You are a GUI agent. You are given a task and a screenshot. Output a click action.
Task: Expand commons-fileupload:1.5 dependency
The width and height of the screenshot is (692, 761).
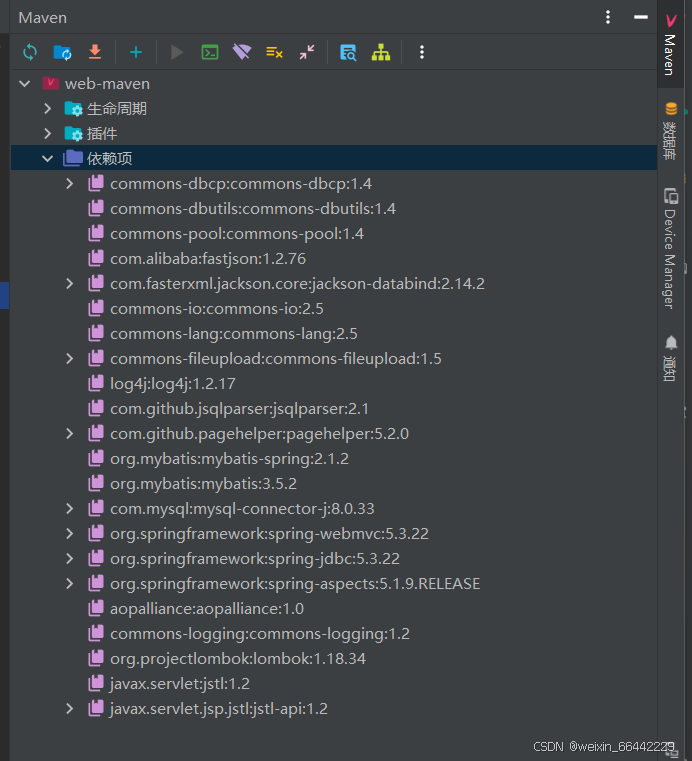(69, 359)
